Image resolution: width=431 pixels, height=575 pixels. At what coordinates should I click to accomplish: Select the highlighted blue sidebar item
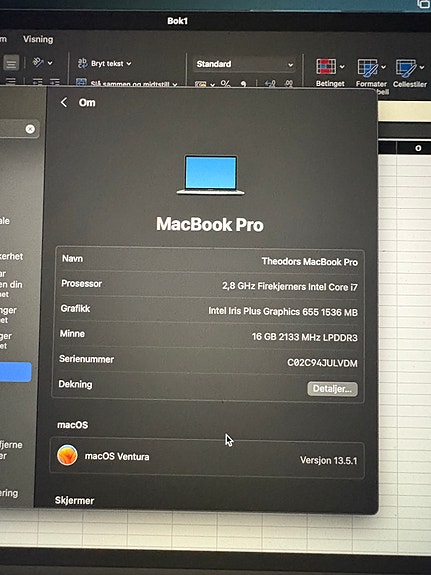pyautogui.click(x=15, y=372)
